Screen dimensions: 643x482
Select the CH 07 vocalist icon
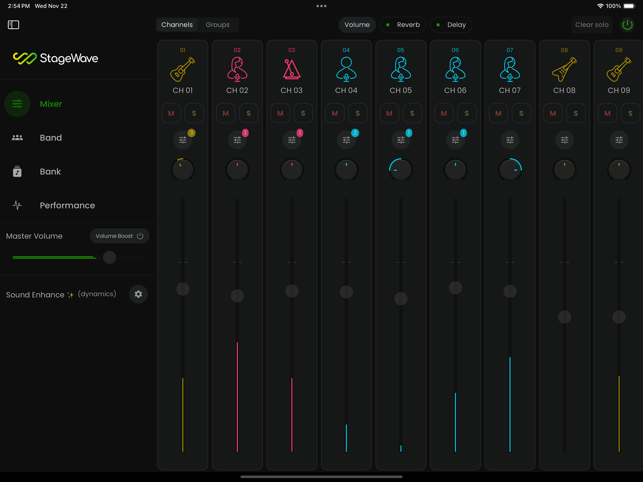click(x=510, y=70)
